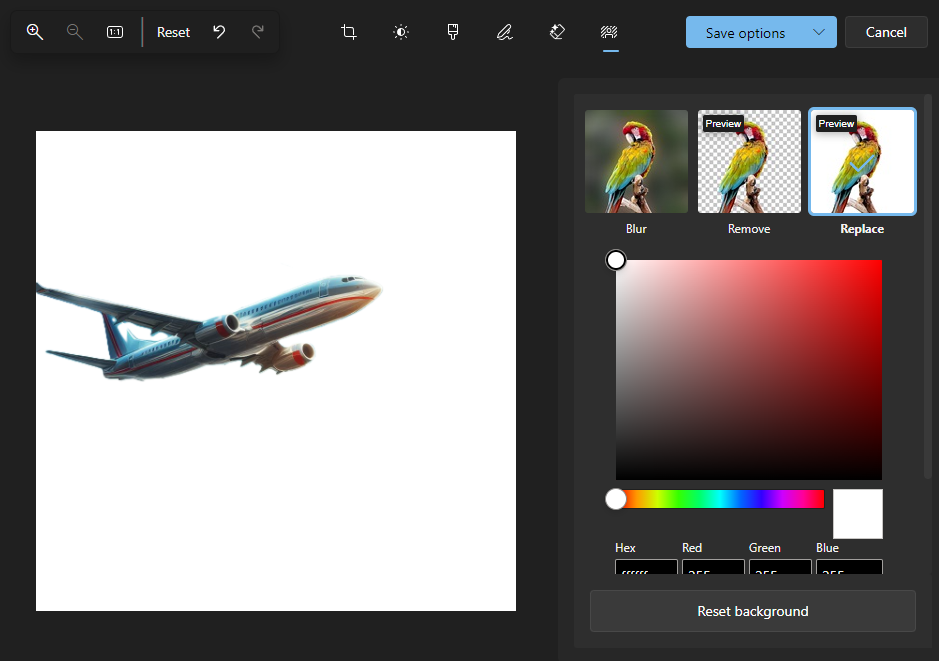Click the 1:1 actual size icon
Image resolution: width=939 pixels, height=661 pixels.
click(x=114, y=32)
